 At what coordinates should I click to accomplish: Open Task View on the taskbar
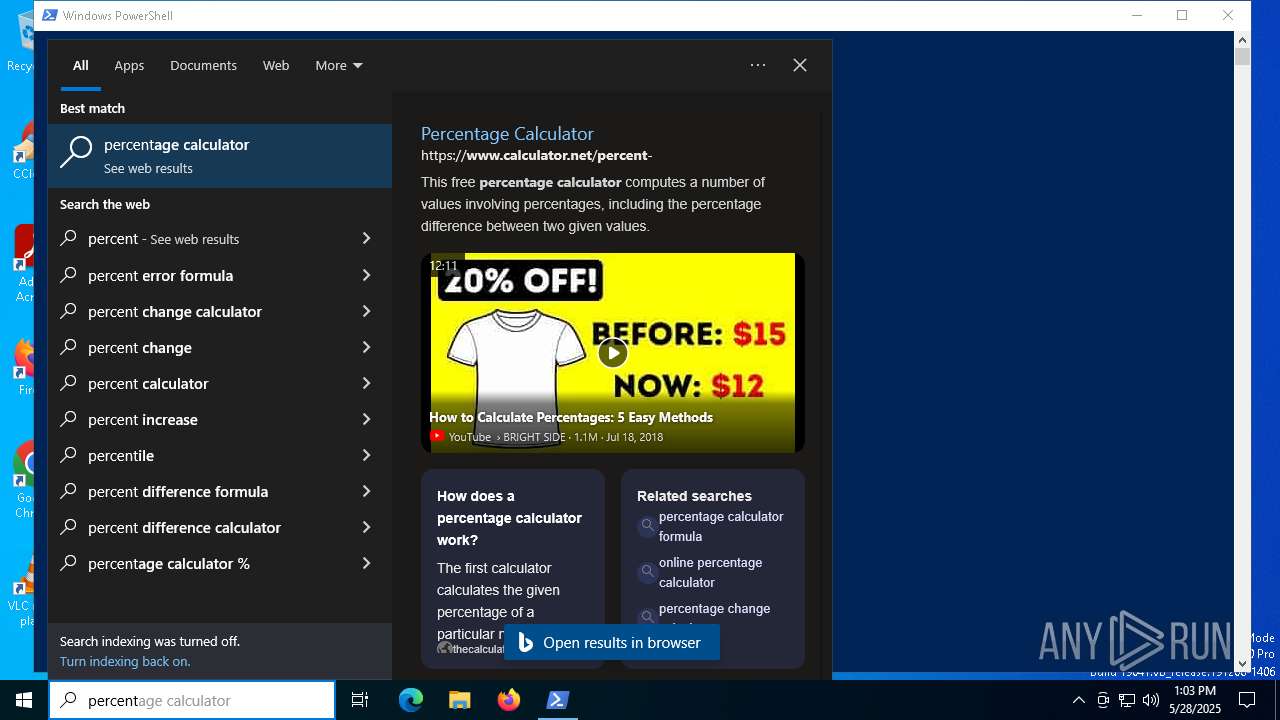[360, 700]
